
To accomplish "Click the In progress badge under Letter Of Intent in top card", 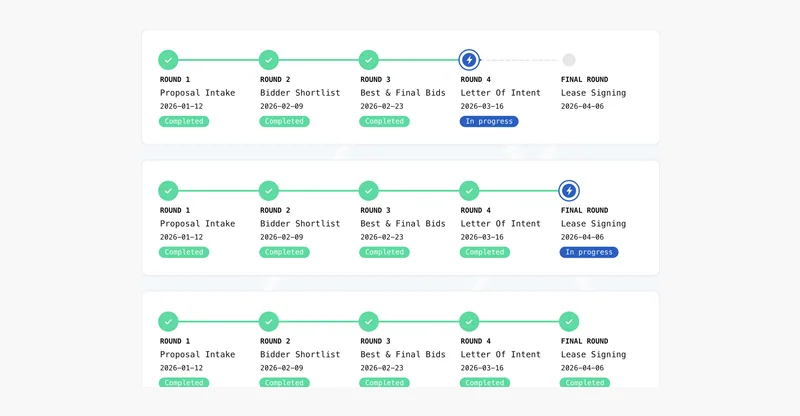I will pos(489,121).
